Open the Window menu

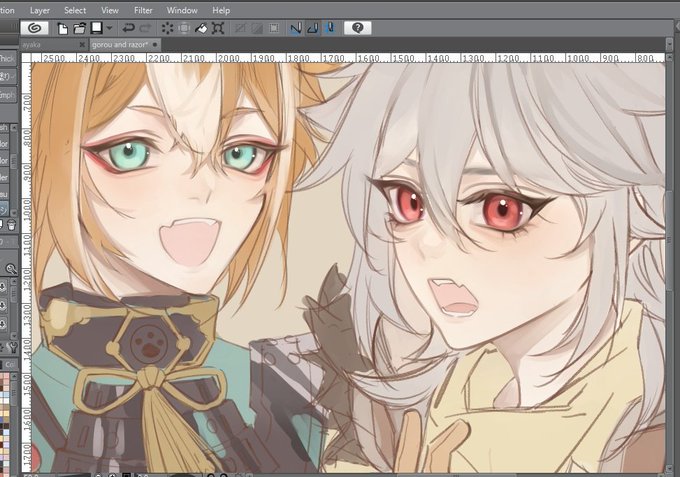tap(182, 10)
